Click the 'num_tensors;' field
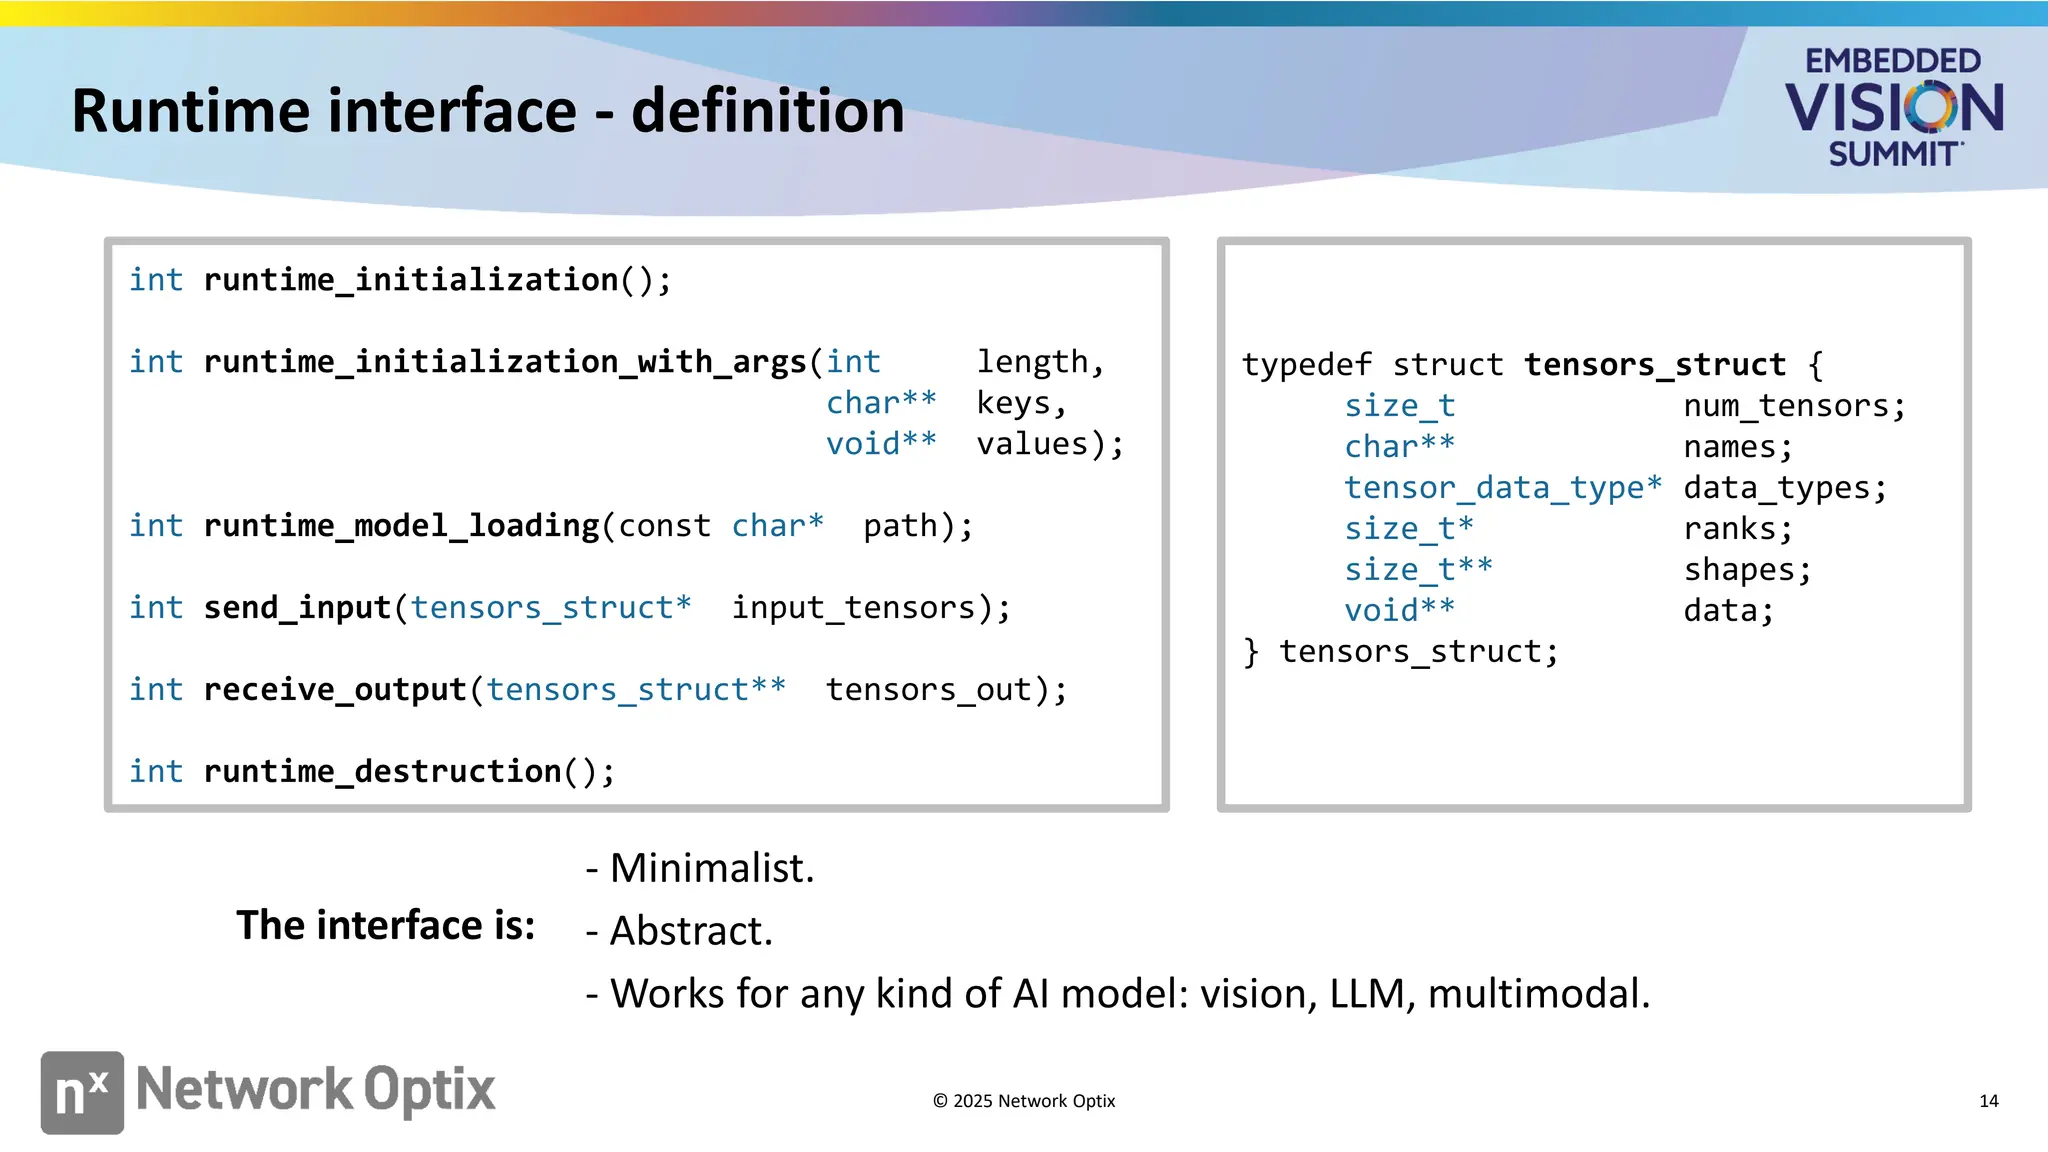Viewport: 2048px width, 1152px height. tap(1795, 406)
